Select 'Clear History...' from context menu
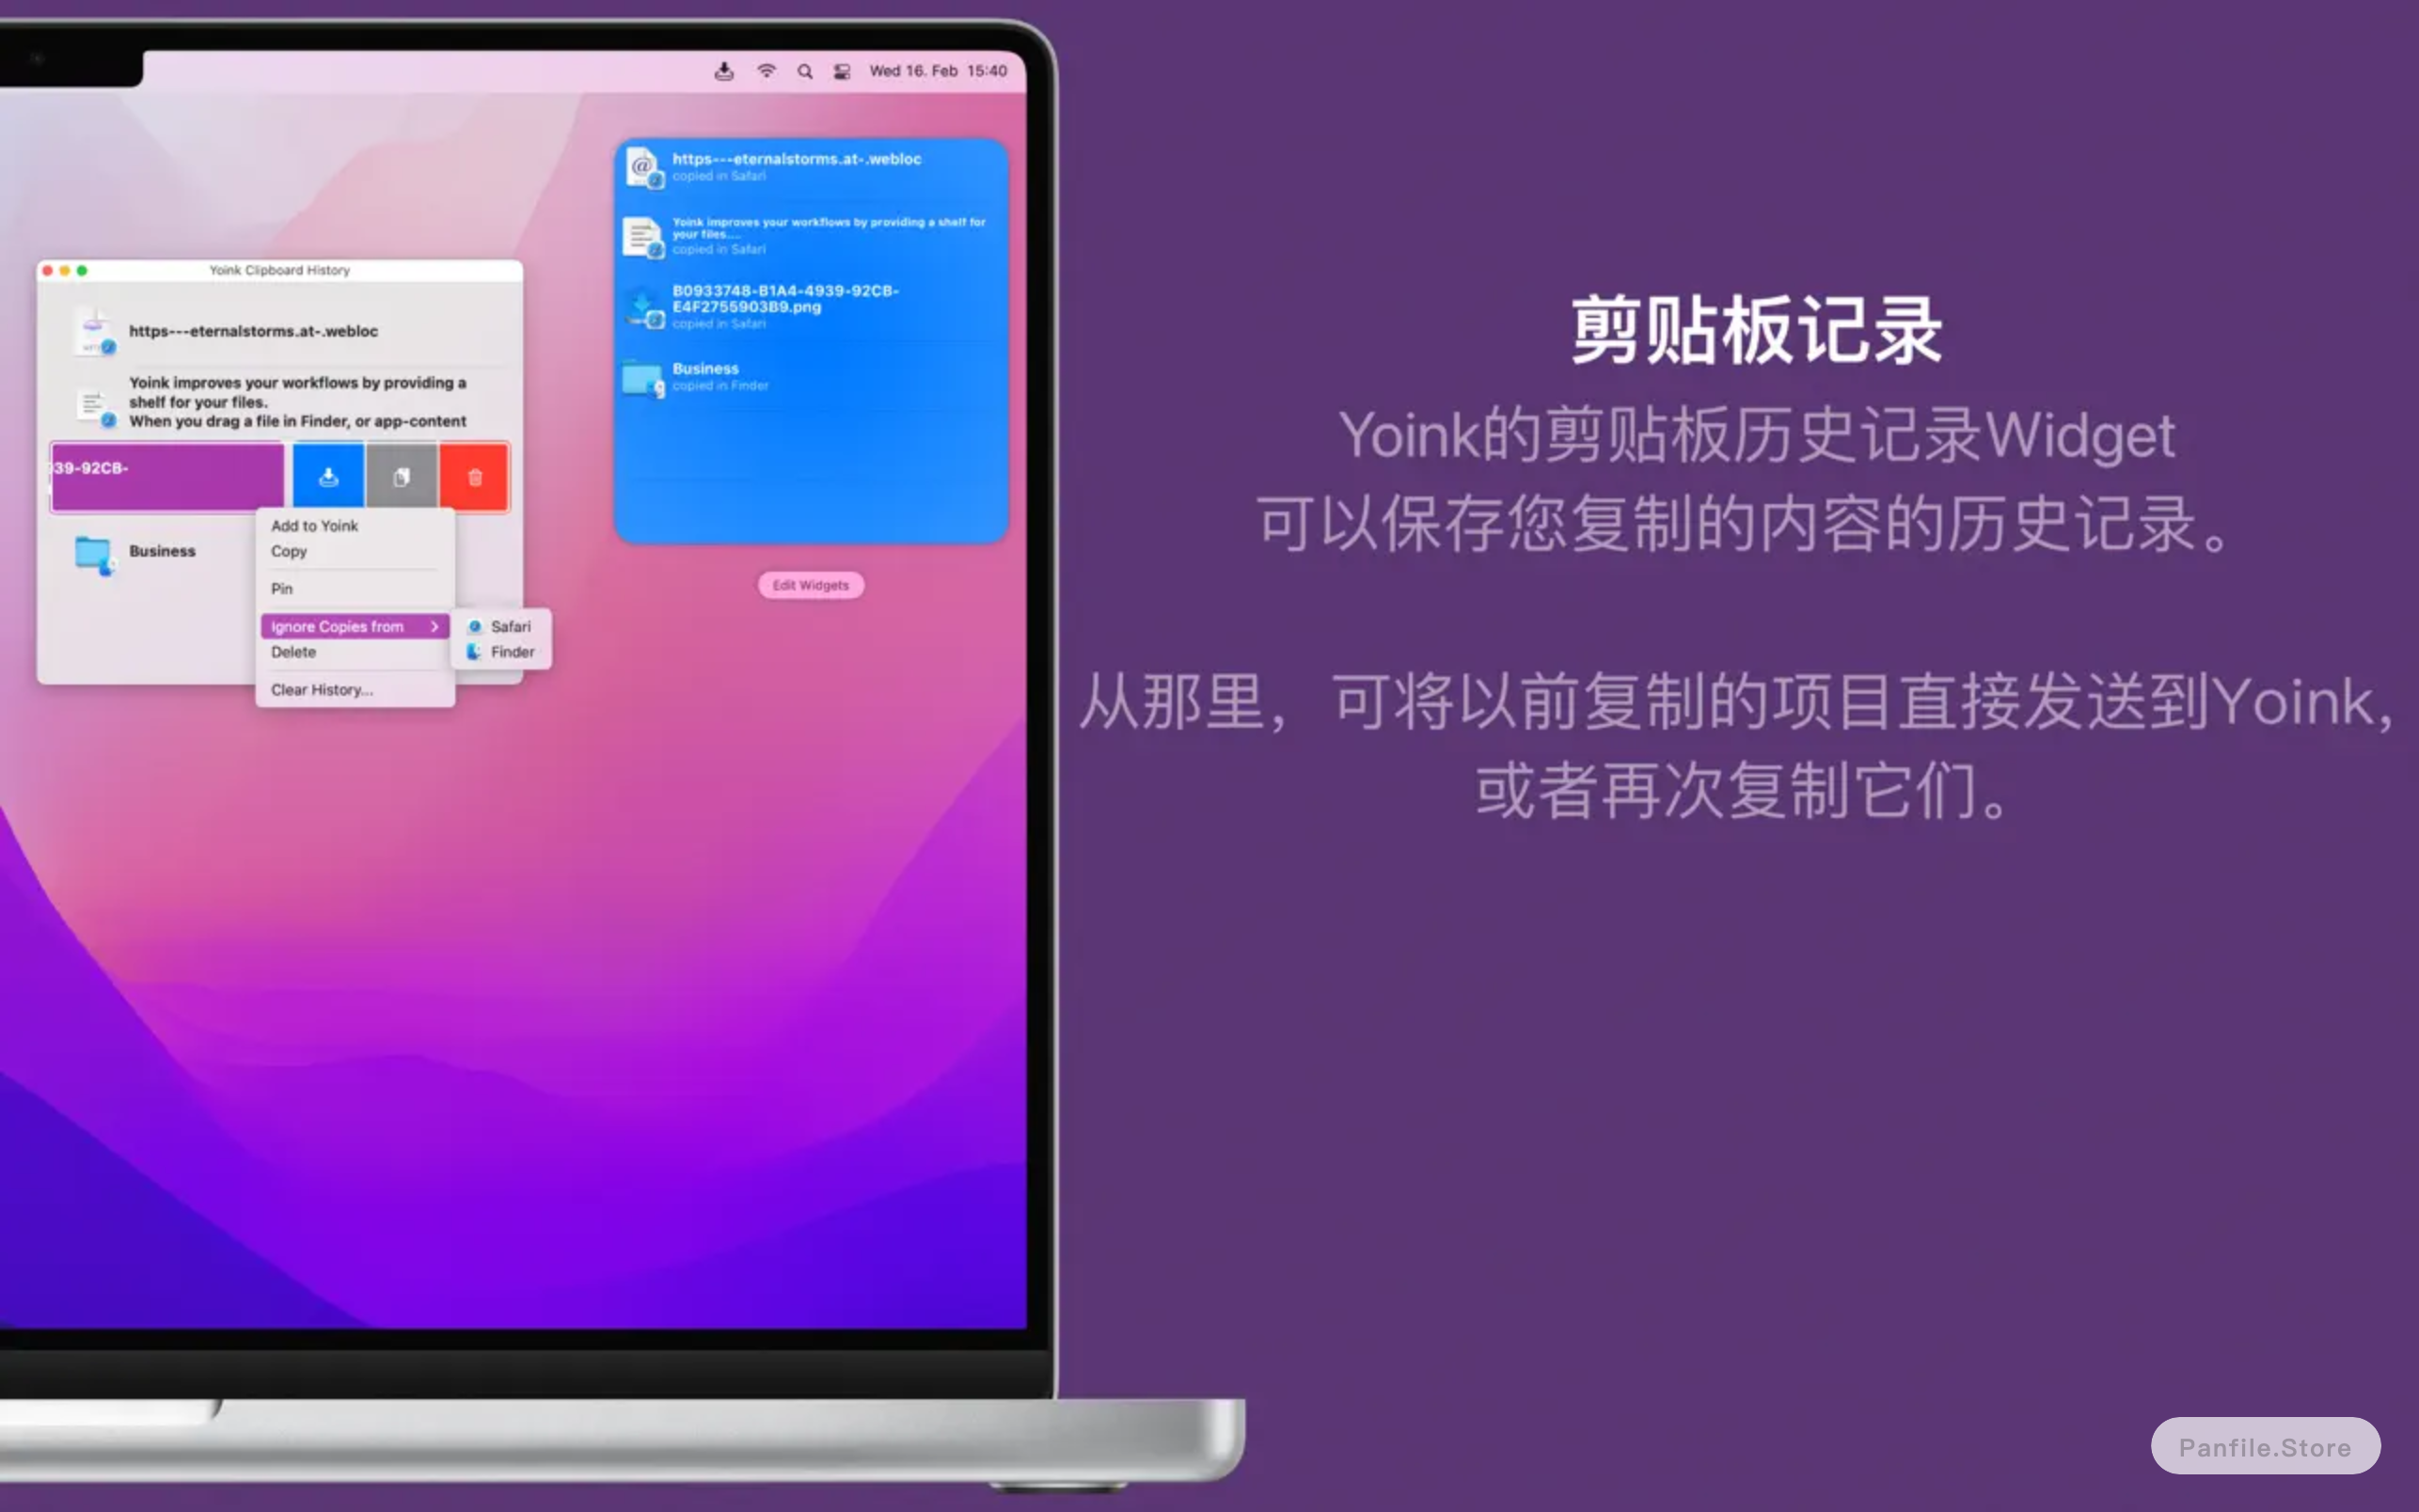Screen dimensions: 2419x1512 [319, 690]
